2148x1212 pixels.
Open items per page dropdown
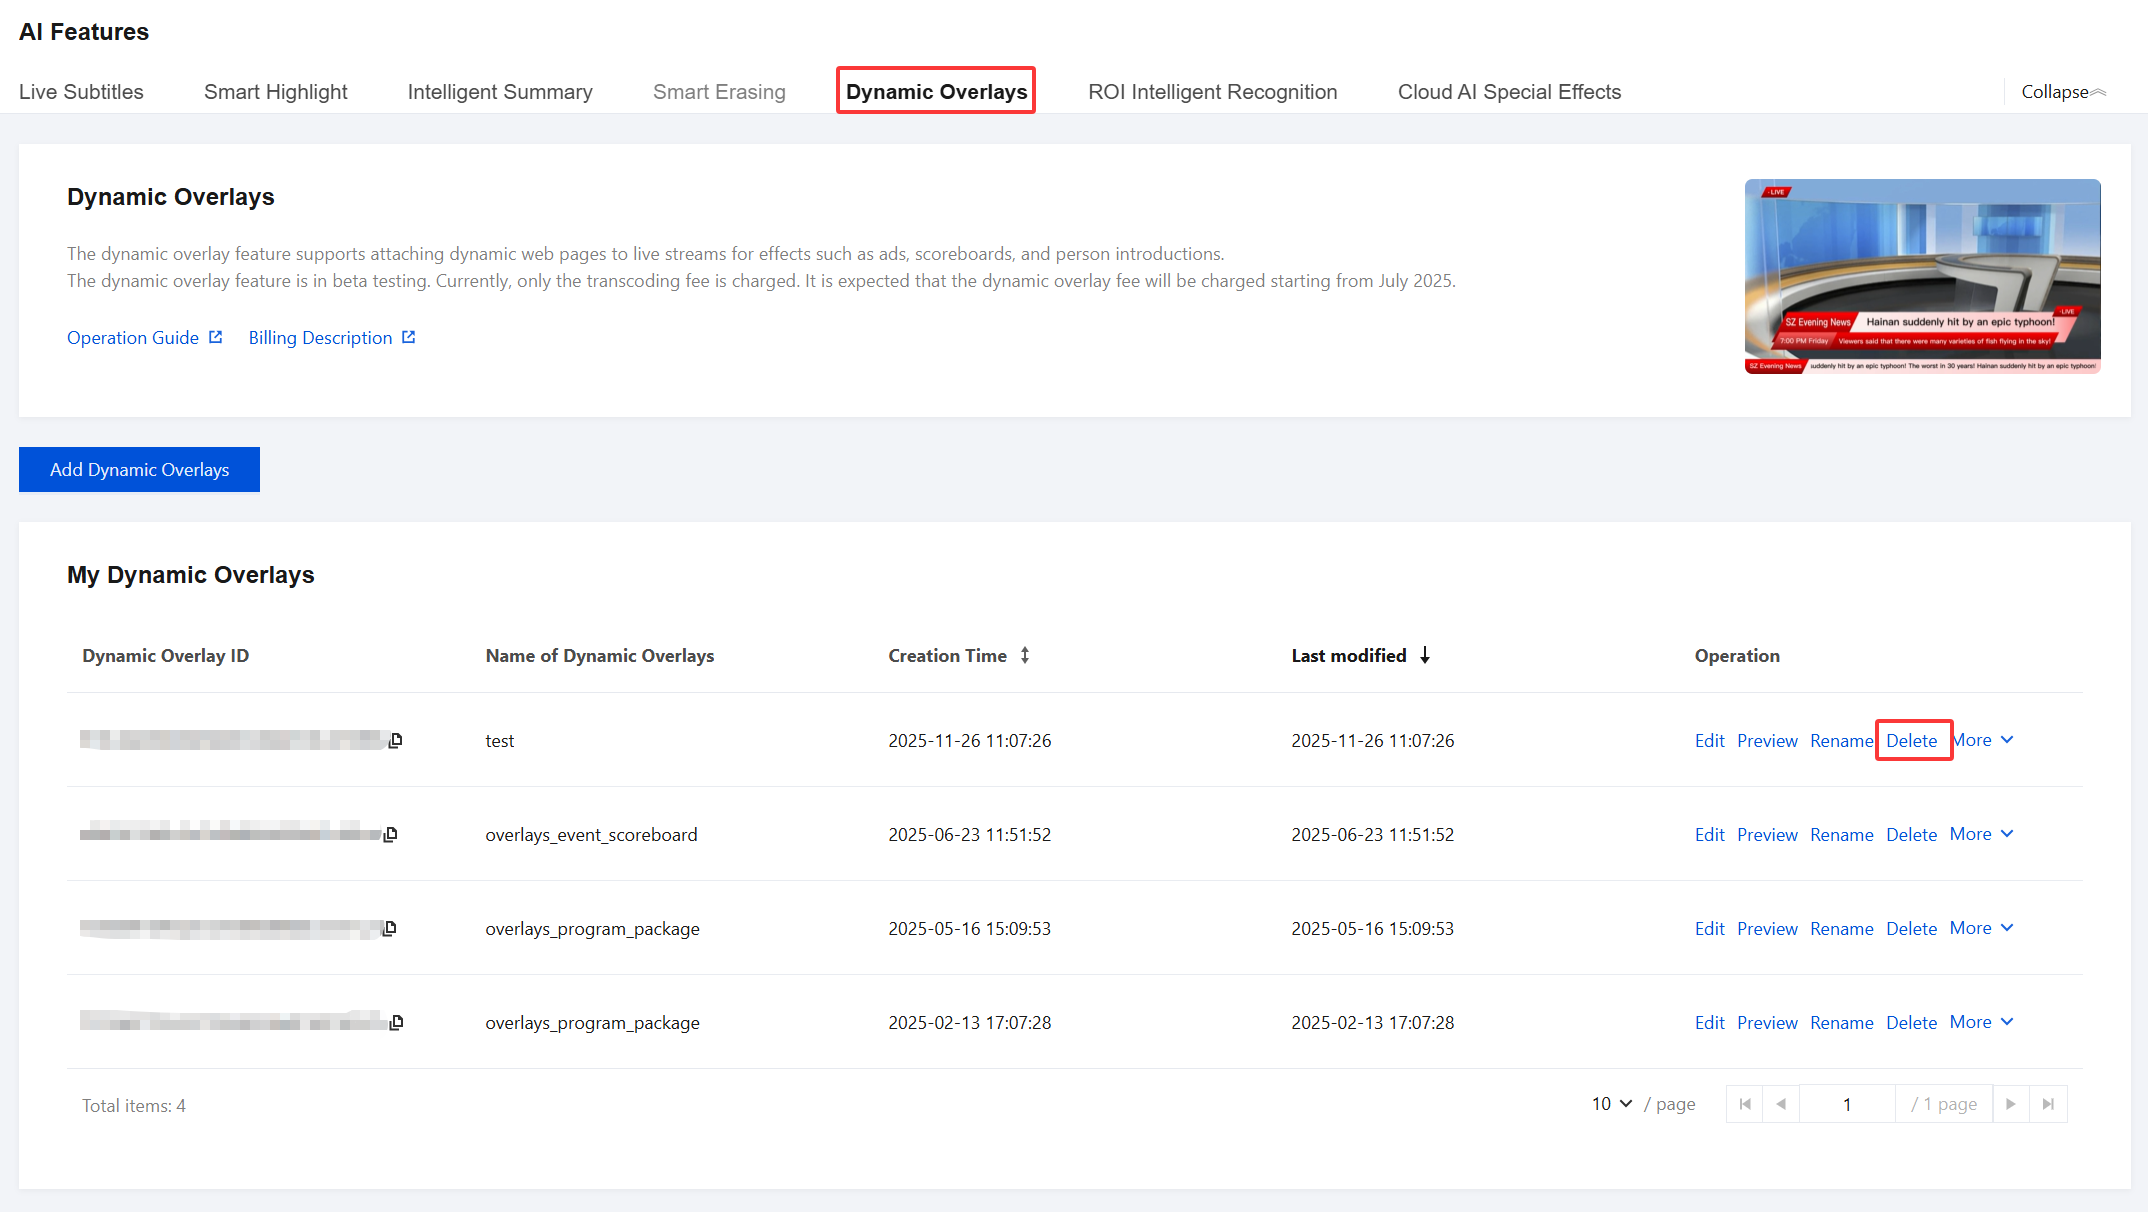(1611, 1104)
